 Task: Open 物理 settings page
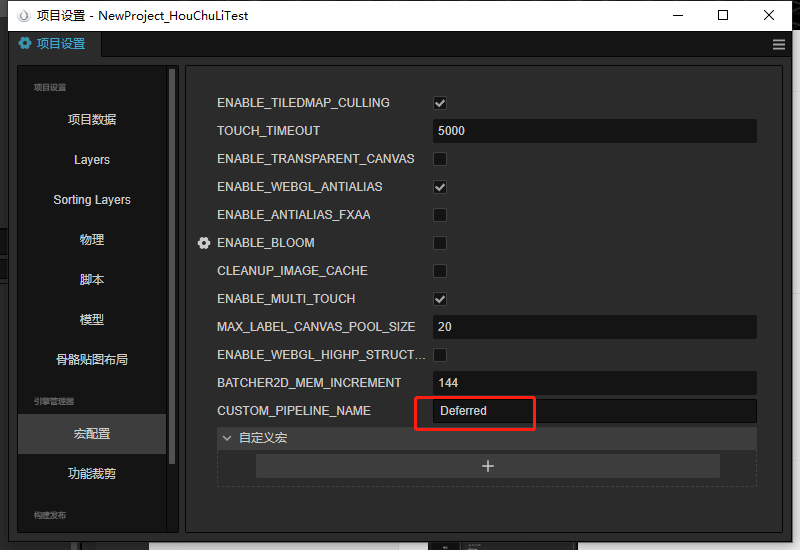pos(92,239)
